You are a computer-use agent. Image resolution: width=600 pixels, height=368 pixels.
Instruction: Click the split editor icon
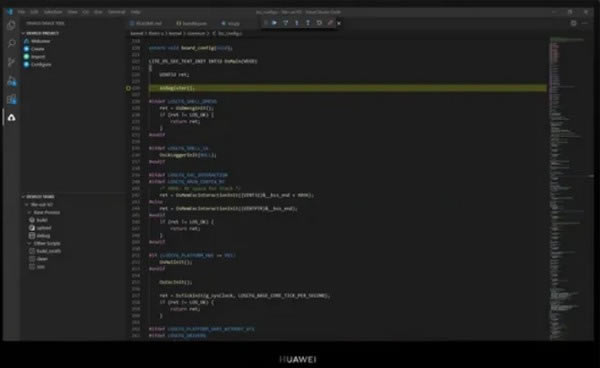[x=573, y=23]
